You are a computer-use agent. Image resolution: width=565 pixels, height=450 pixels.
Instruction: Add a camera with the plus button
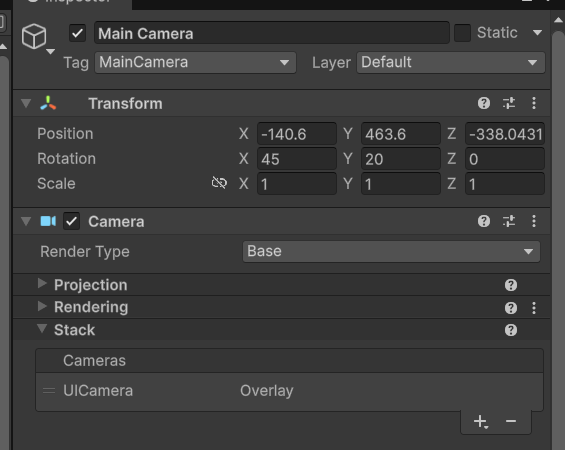(480, 422)
